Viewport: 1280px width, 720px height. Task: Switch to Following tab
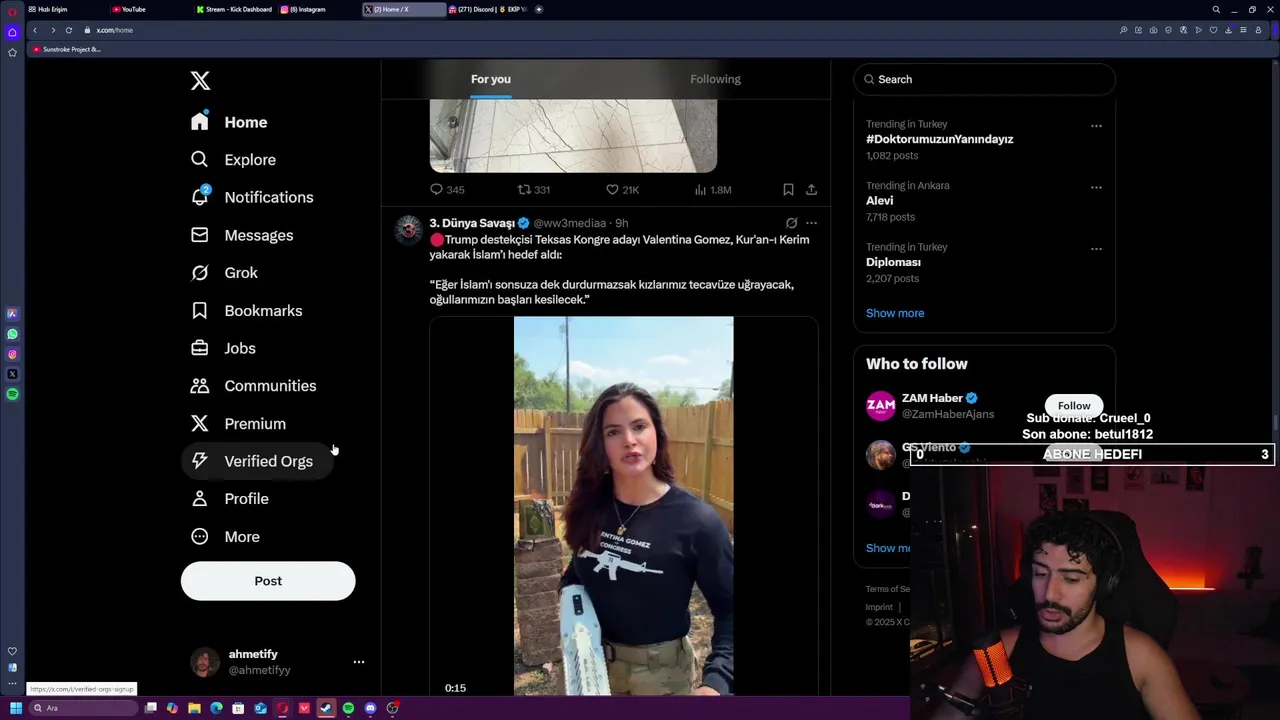point(715,79)
